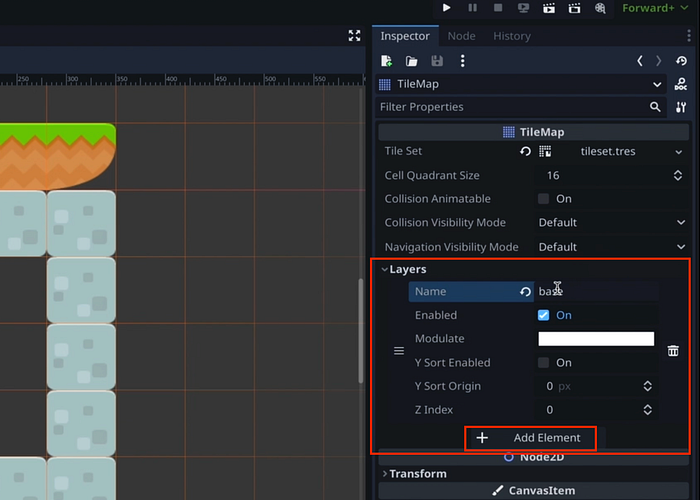Click the viewport vertical scrollbar
The image size is (700, 500).
361,330
